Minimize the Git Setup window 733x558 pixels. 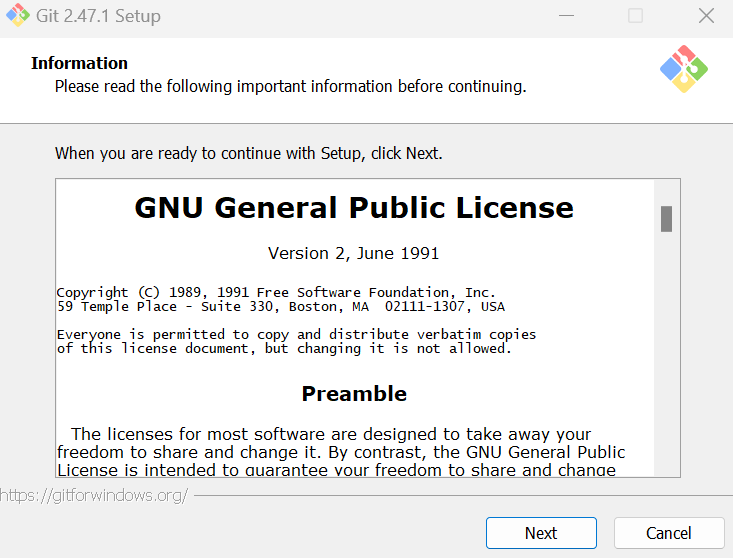566,15
